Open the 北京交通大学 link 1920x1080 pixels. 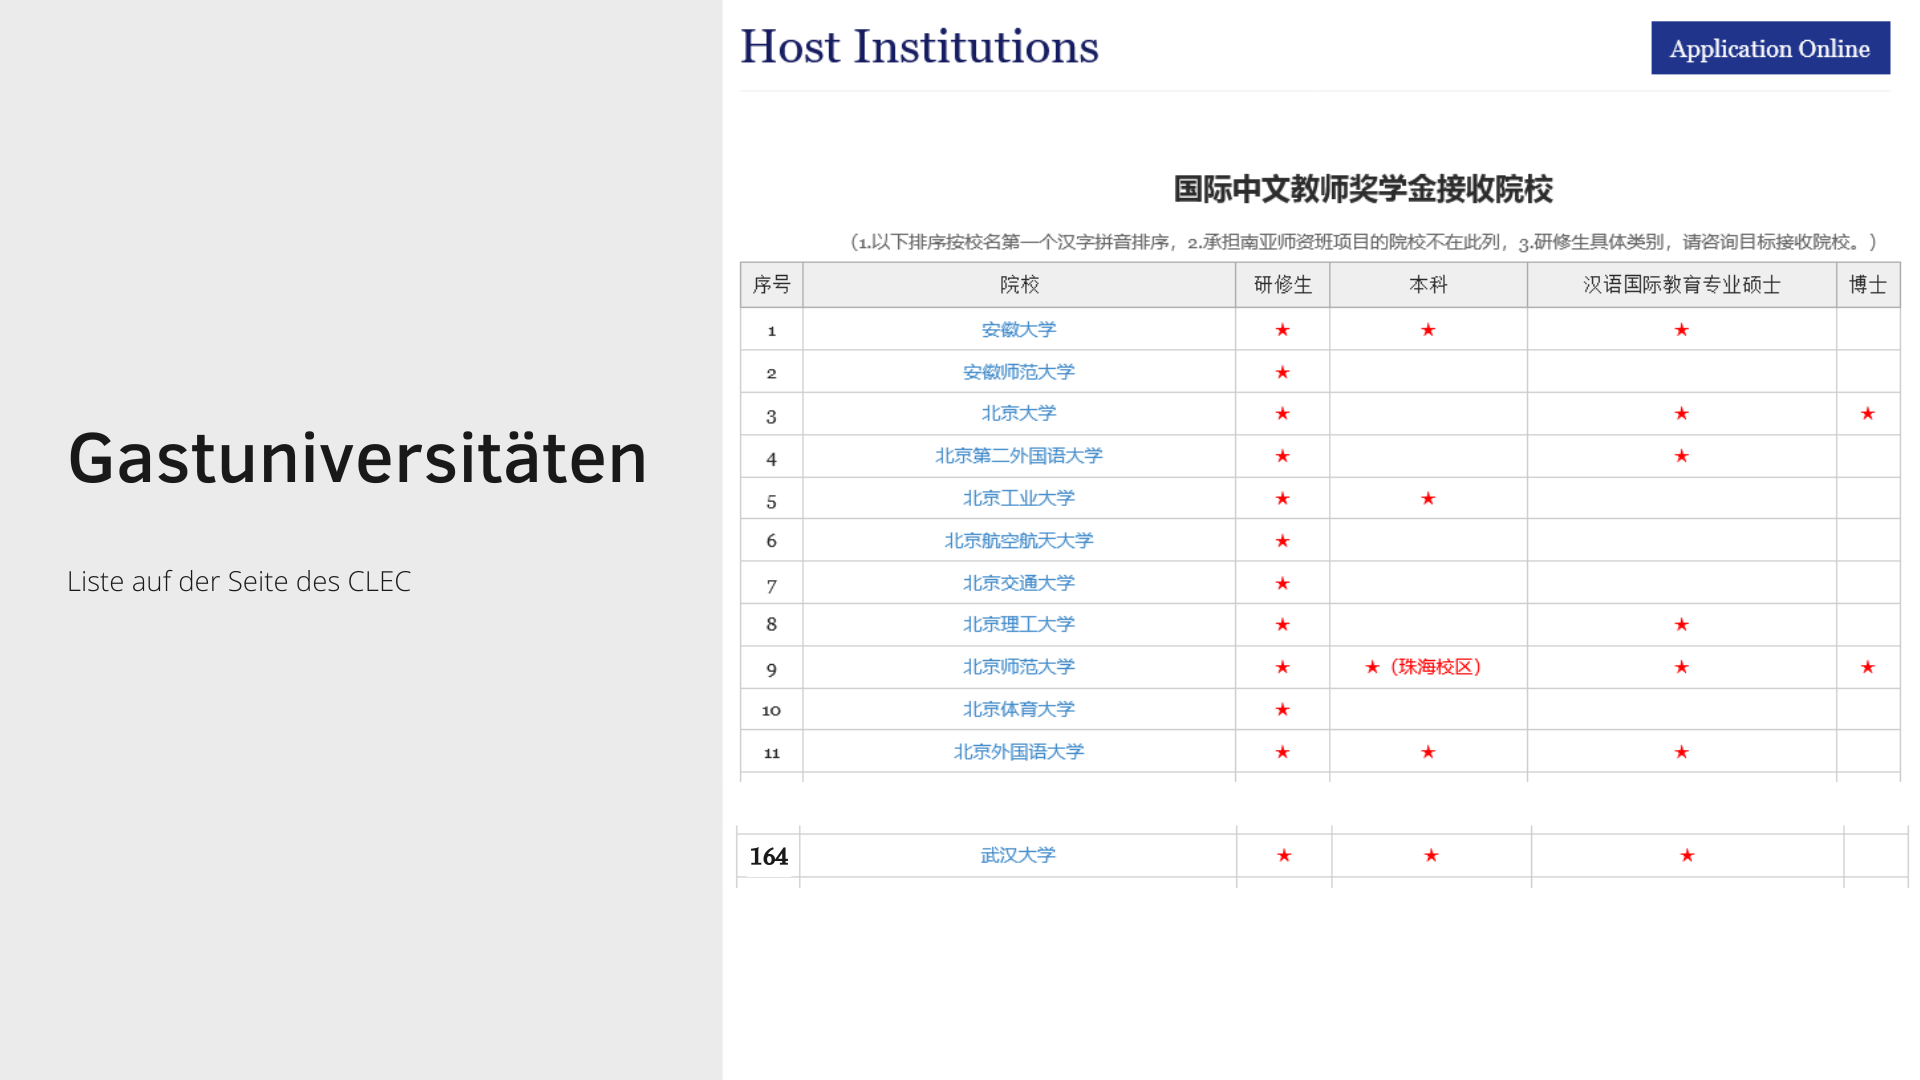coord(1018,583)
